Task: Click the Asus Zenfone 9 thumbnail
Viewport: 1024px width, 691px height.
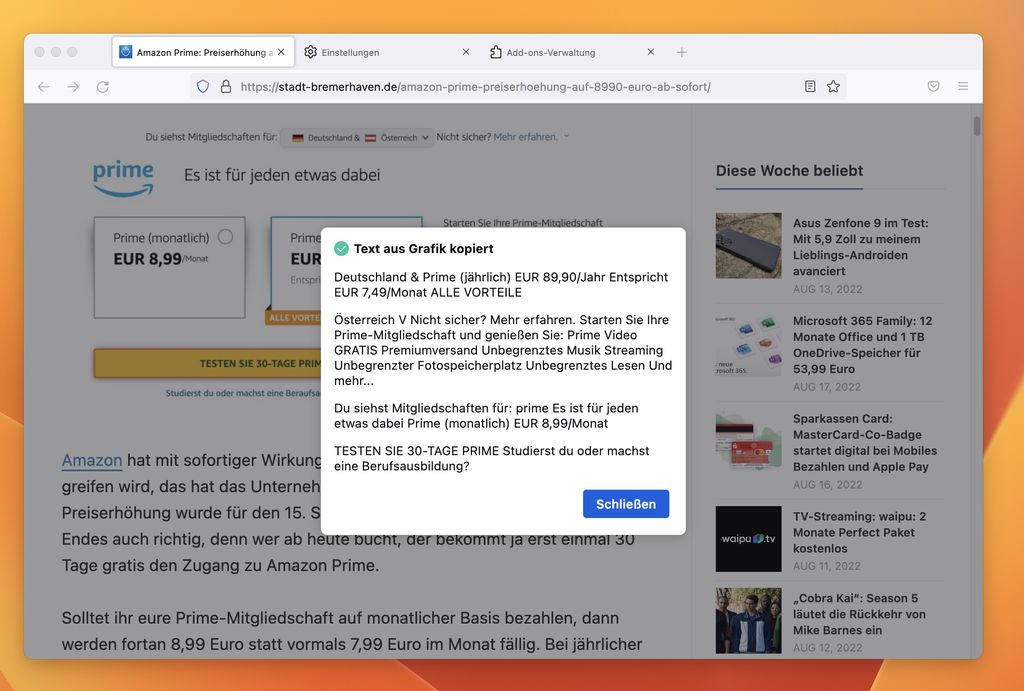Action: click(748, 246)
